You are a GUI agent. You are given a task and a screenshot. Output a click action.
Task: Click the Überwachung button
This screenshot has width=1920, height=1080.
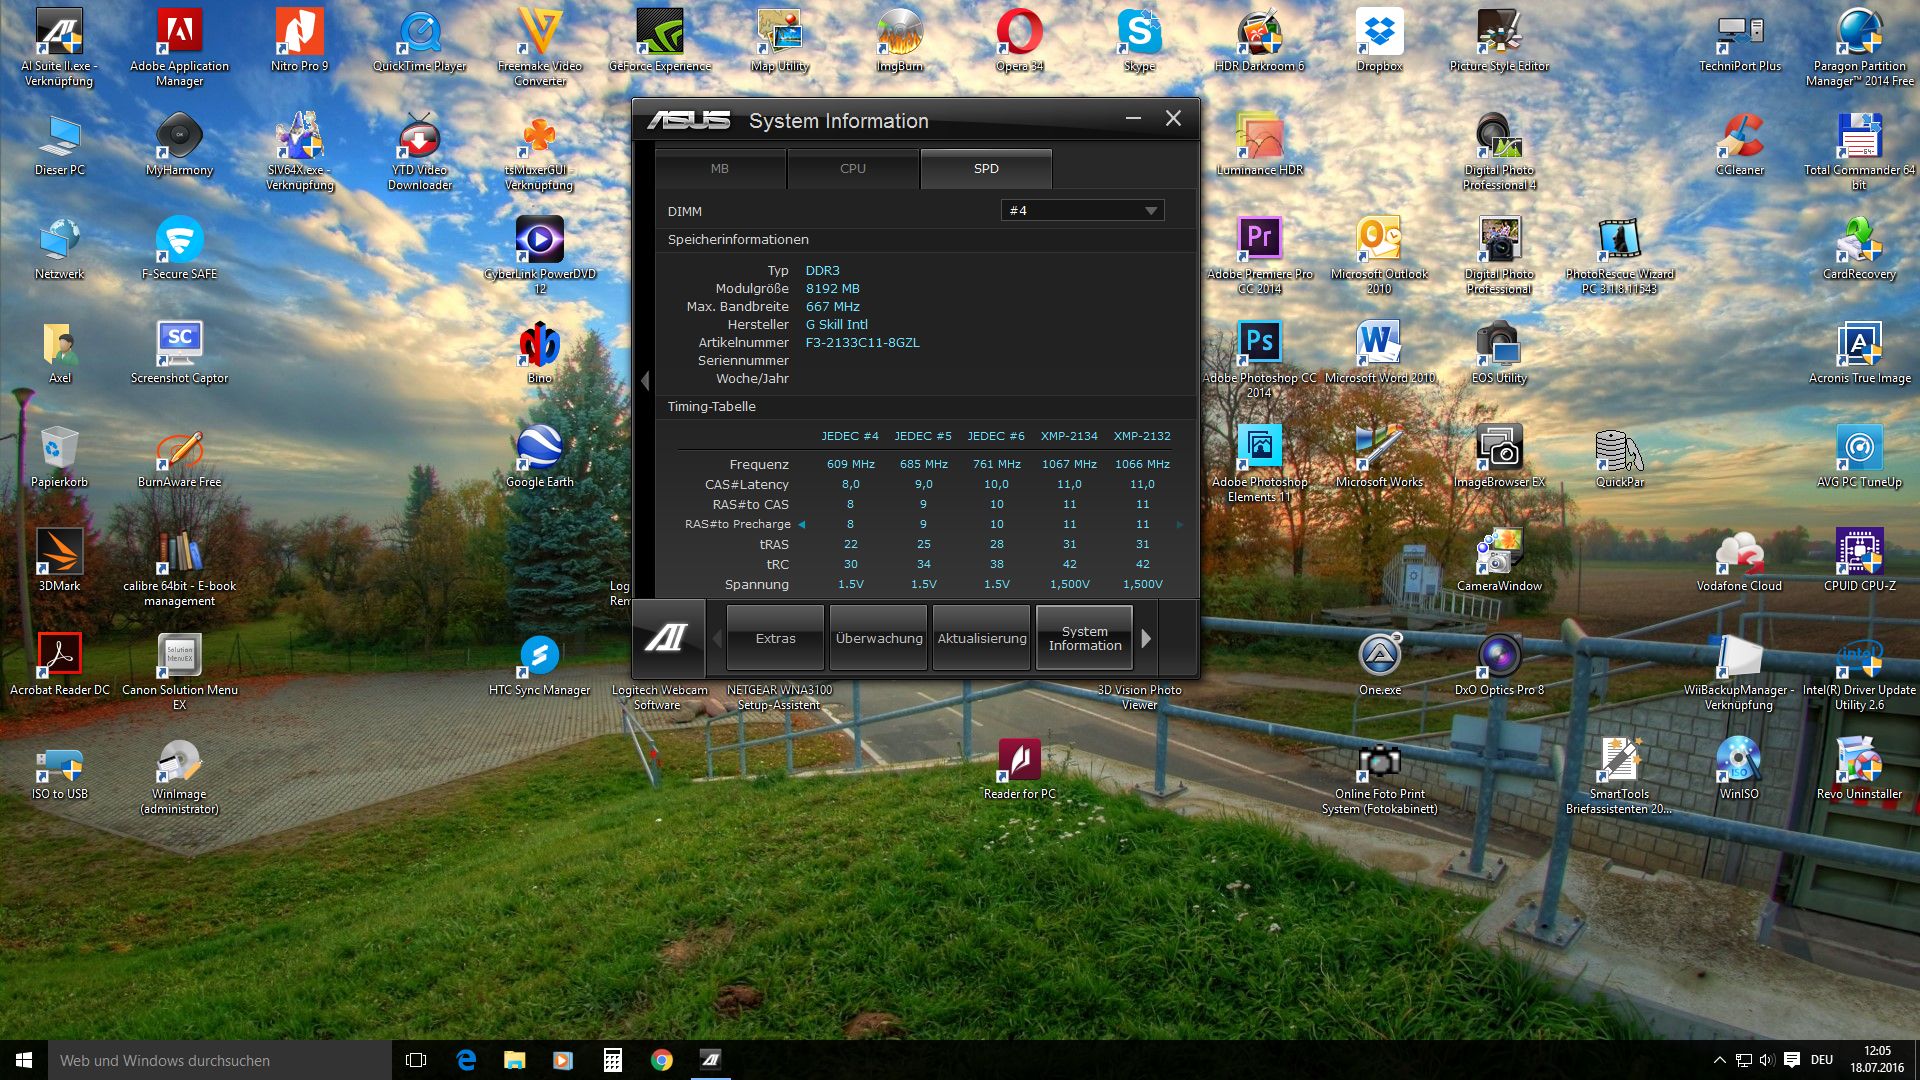coord(879,638)
